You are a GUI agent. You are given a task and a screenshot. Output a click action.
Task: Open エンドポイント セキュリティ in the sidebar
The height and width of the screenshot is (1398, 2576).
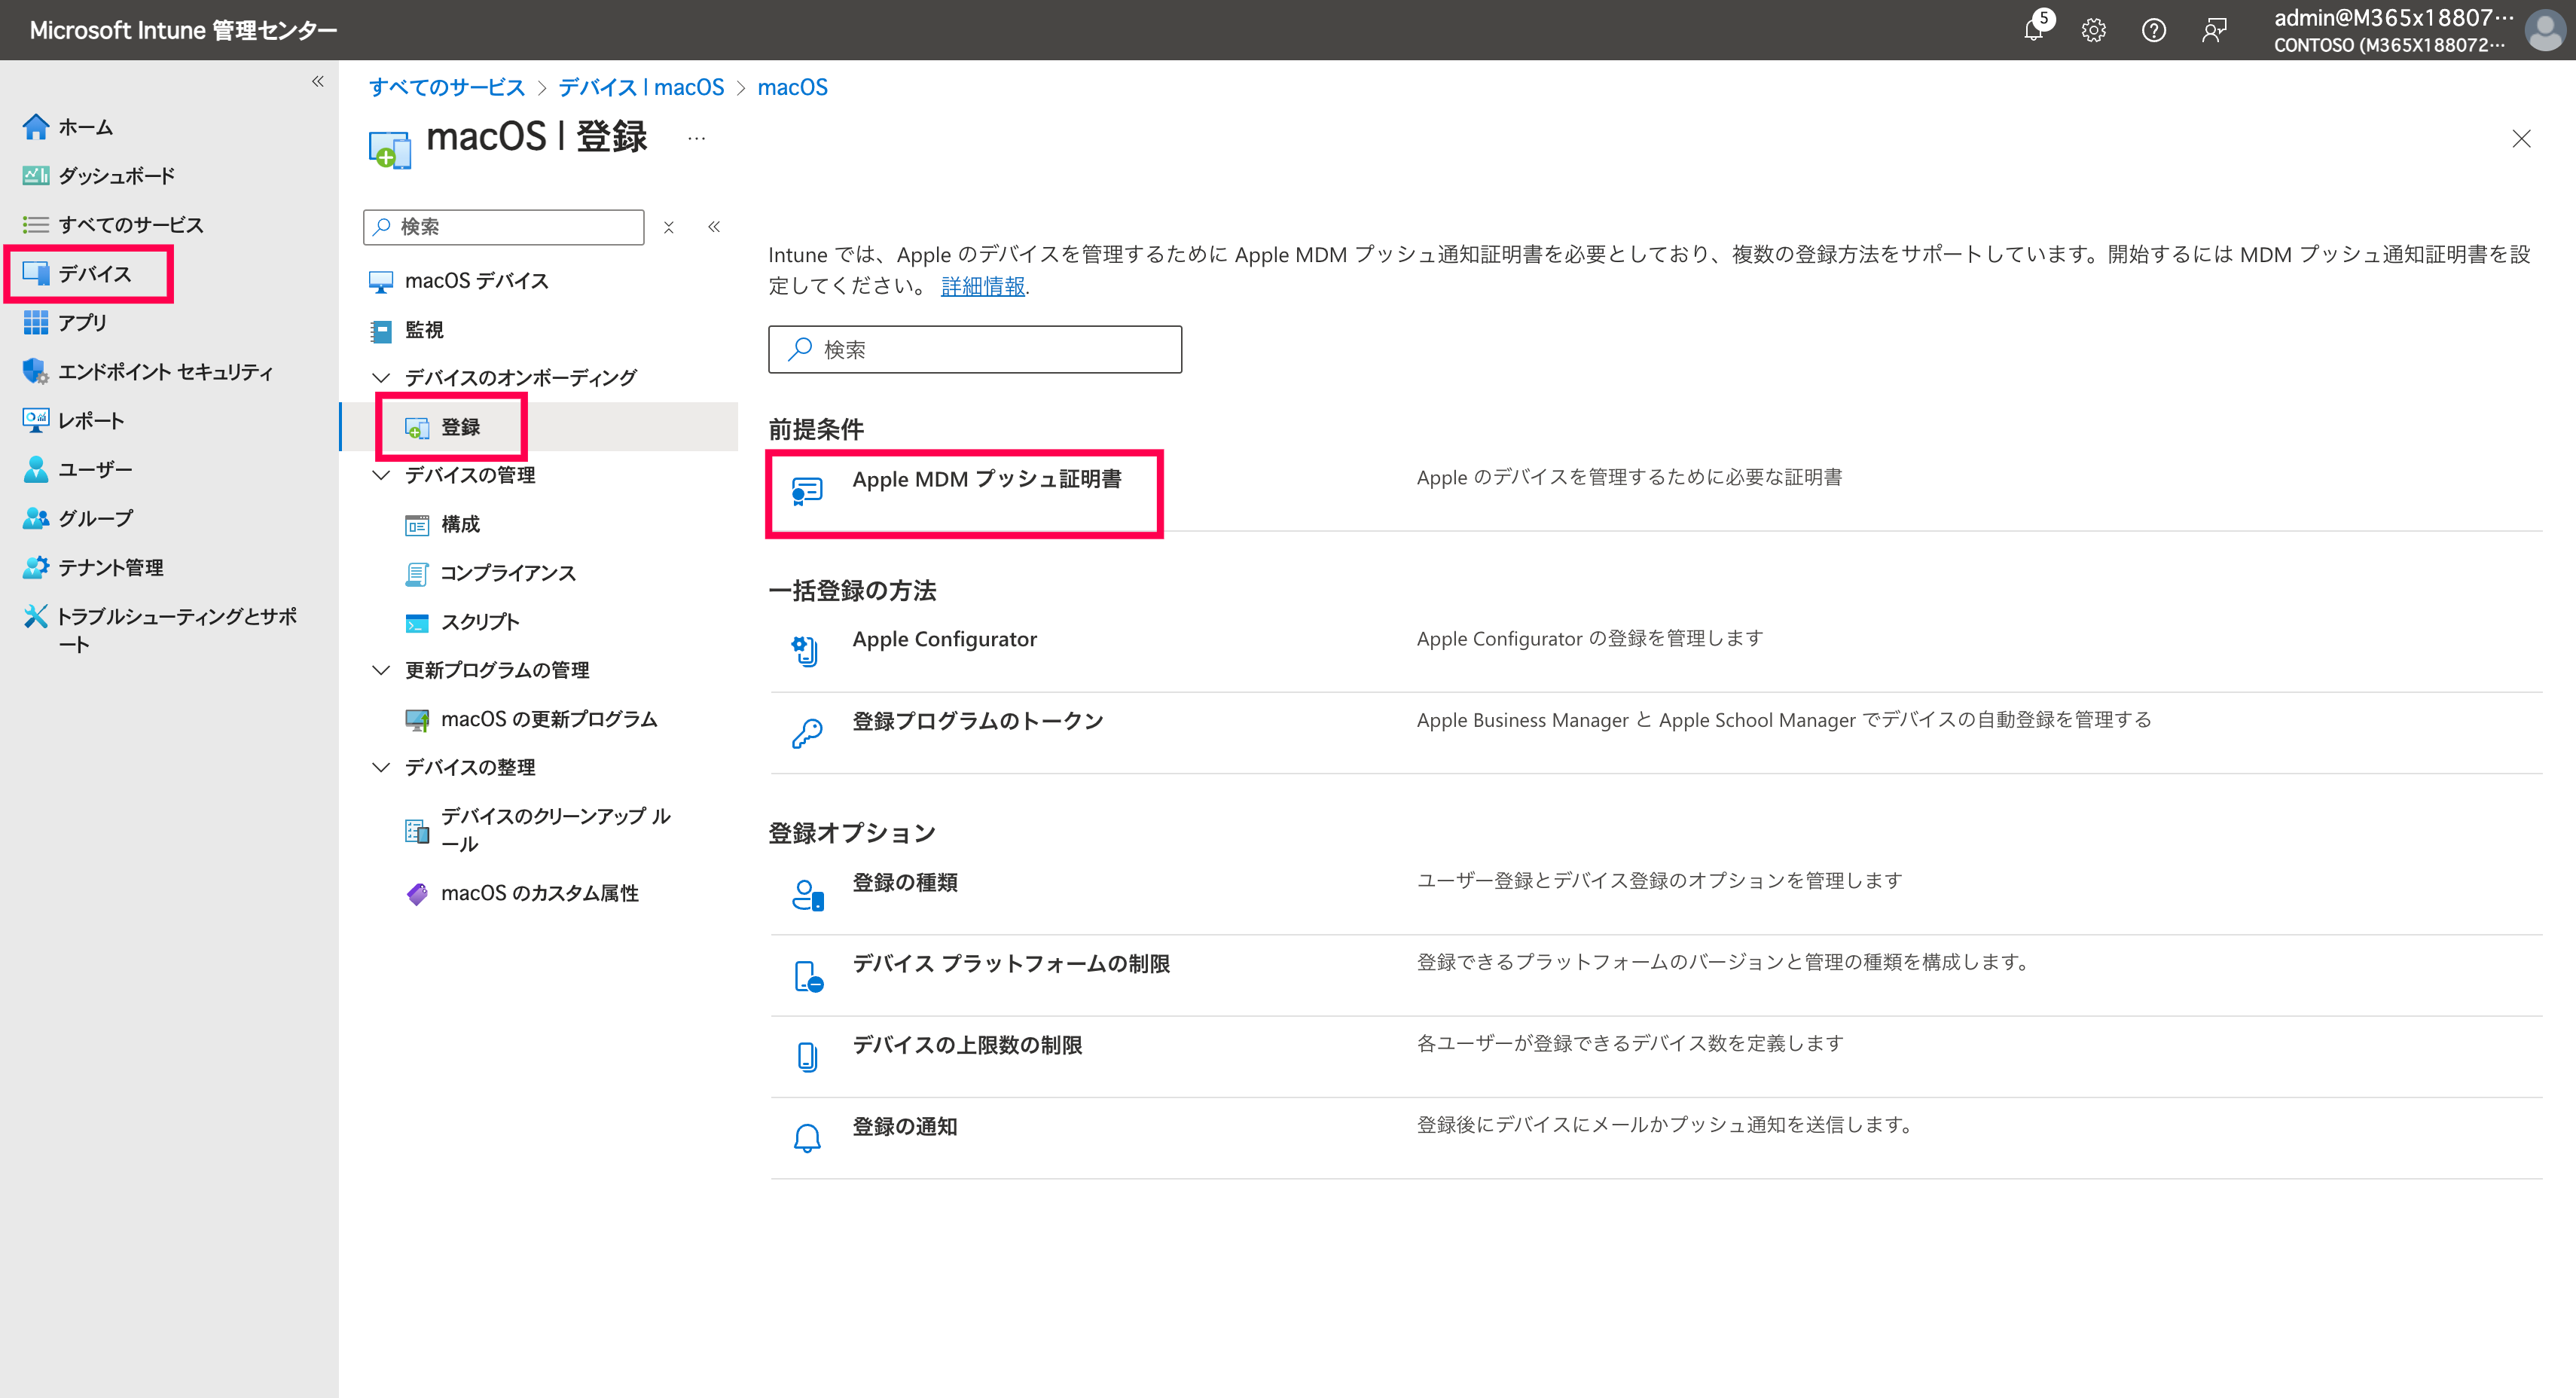point(165,372)
